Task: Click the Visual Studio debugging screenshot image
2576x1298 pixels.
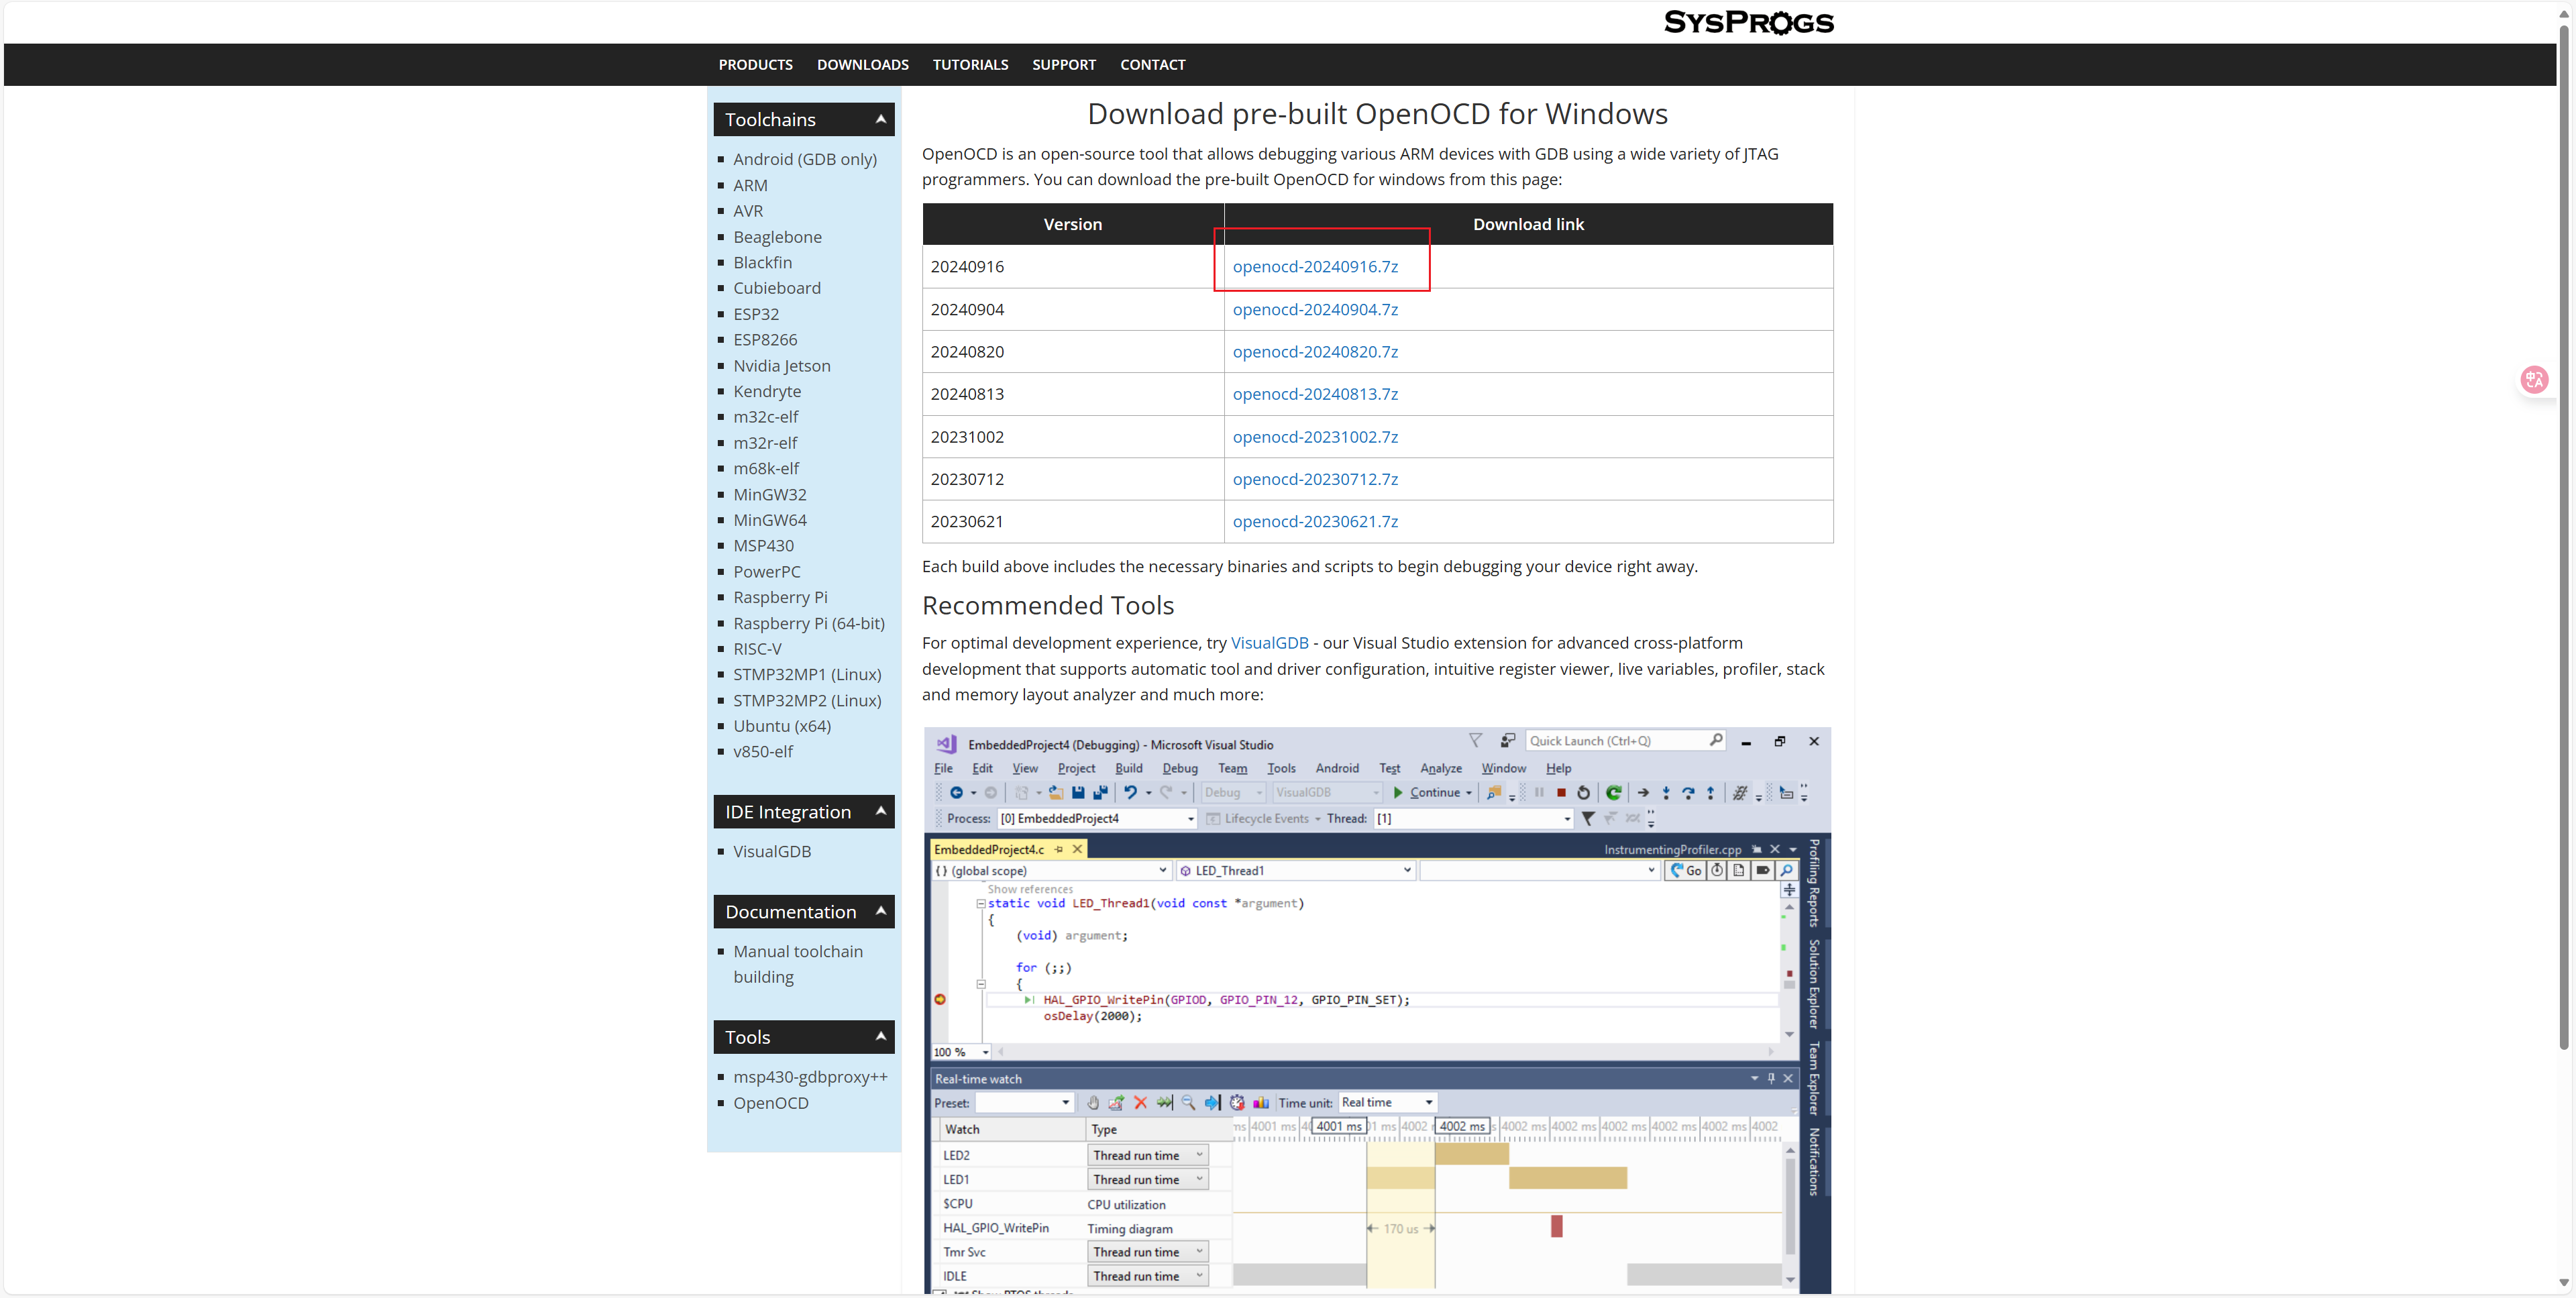Action: (1377, 1010)
